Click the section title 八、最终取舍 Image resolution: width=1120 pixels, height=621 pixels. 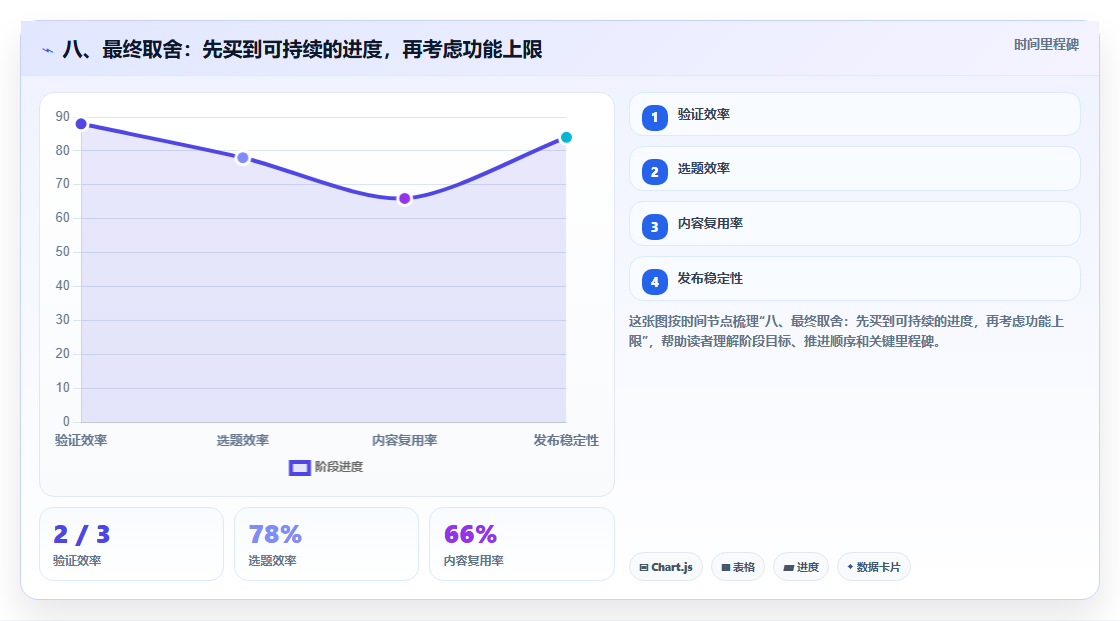coord(302,49)
